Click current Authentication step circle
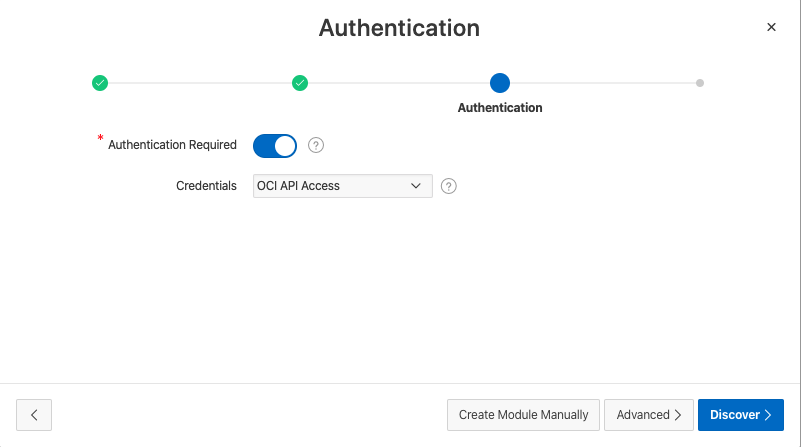This screenshot has width=801, height=447. (500, 83)
